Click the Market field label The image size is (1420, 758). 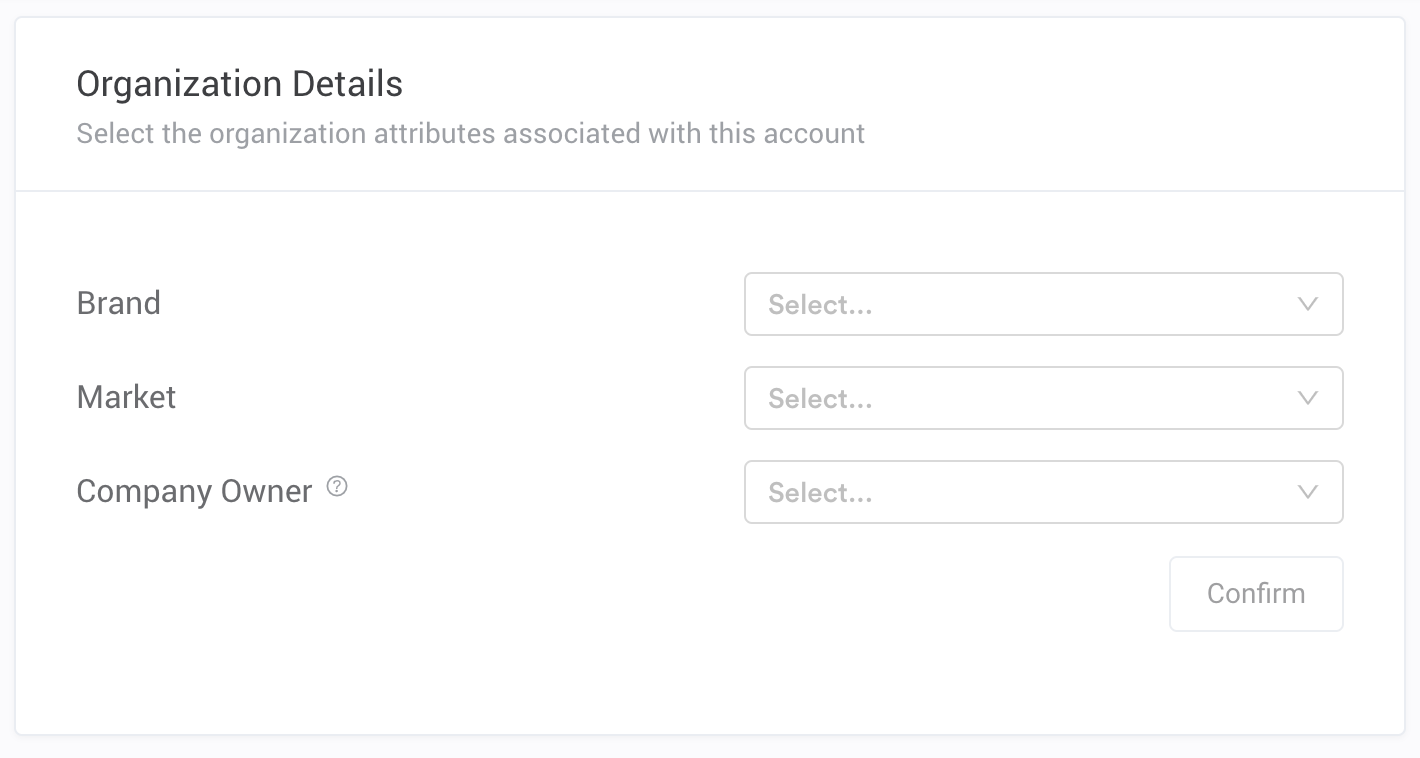pos(126,397)
